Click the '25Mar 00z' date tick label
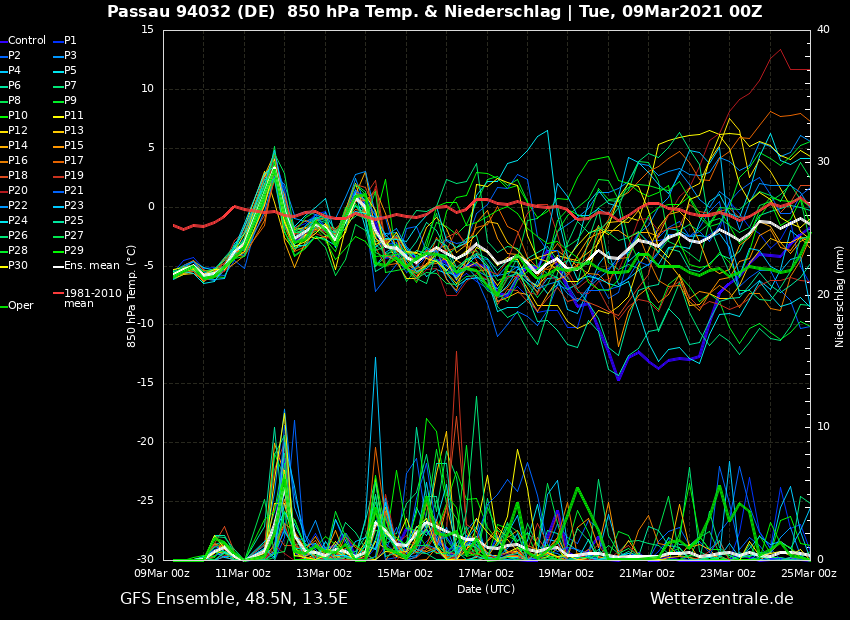 click(x=809, y=573)
